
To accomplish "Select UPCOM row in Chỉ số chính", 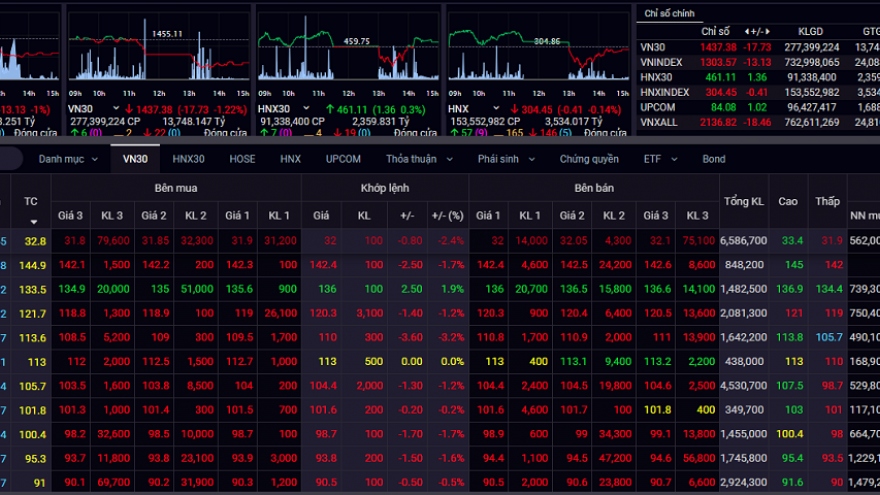I will pyautogui.click(x=758, y=107).
